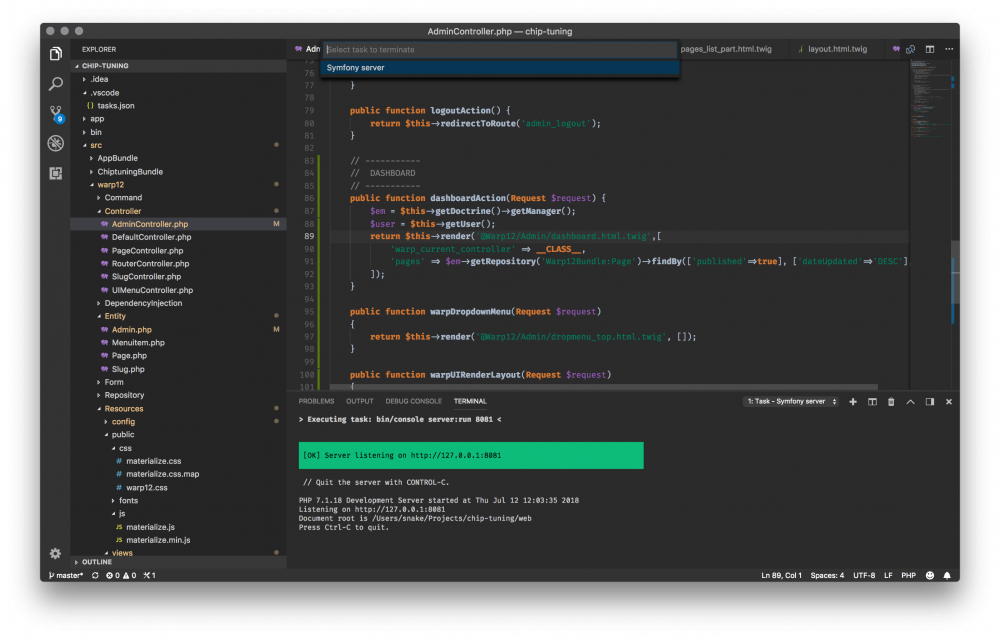Open the layout.html.twig editor tab
Screen dimensions: 1000x639
(x=836, y=49)
